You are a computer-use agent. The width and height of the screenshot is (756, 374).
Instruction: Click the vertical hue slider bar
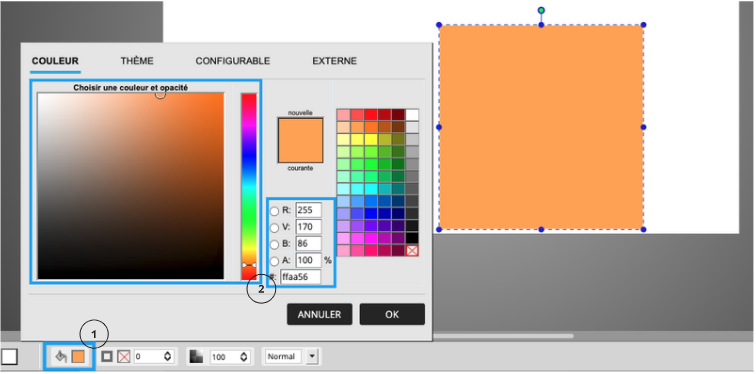coord(249,186)
